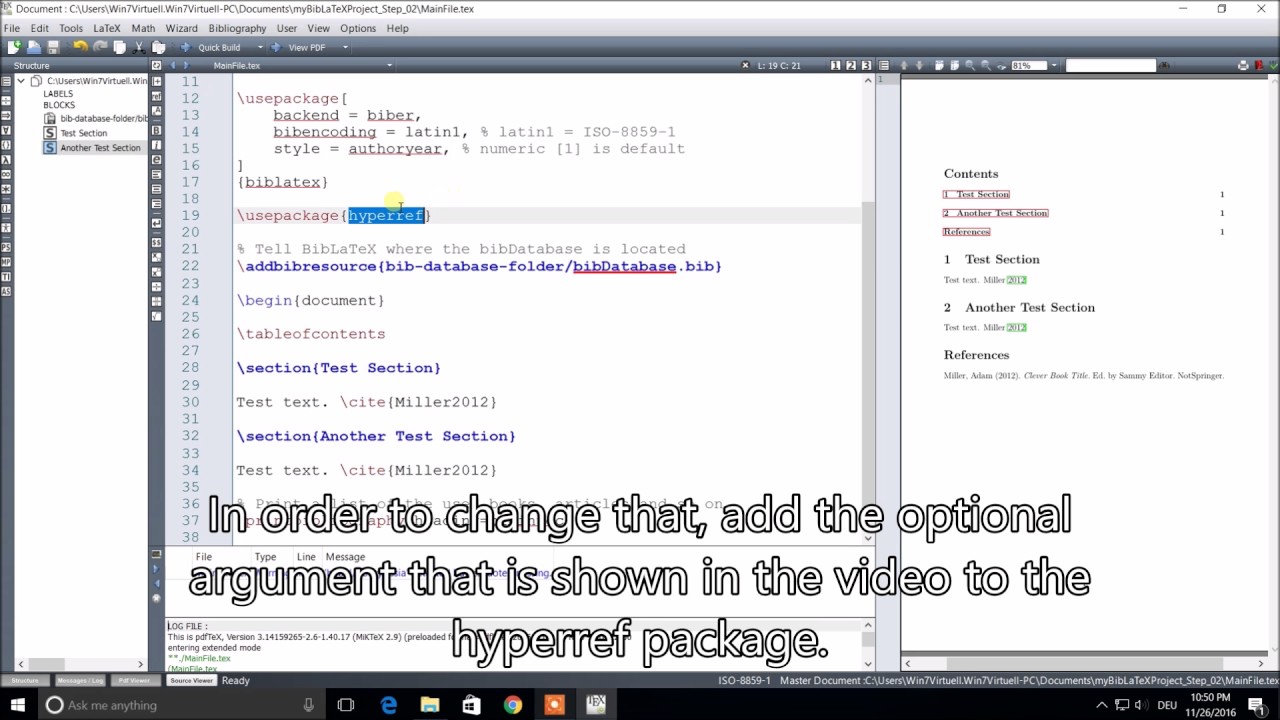Zoom out on the PDF preview

tap(986, 65)
